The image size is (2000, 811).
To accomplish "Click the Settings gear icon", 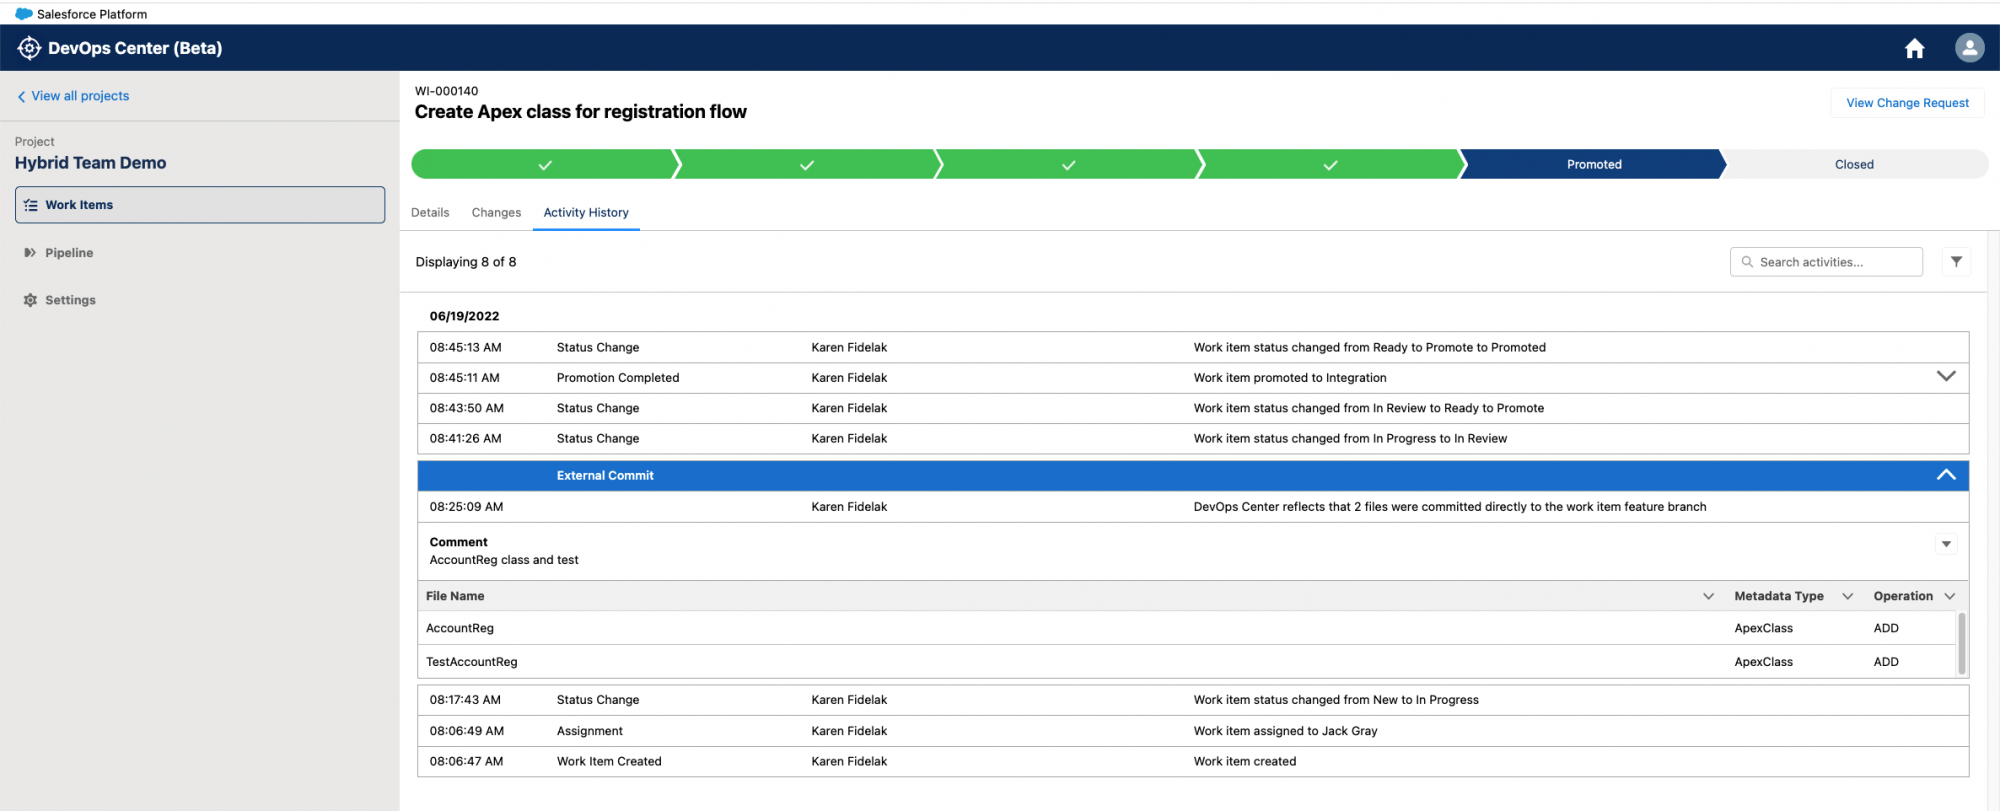I will pos(30,300).
